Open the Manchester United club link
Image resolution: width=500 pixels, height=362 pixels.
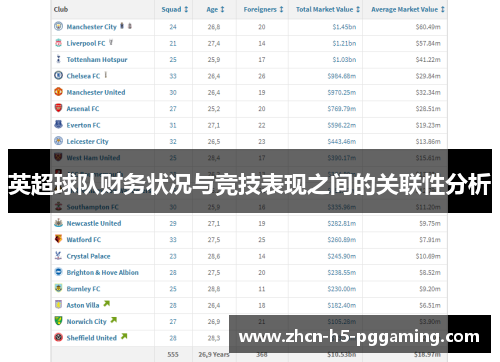click(x=96, y=92)
